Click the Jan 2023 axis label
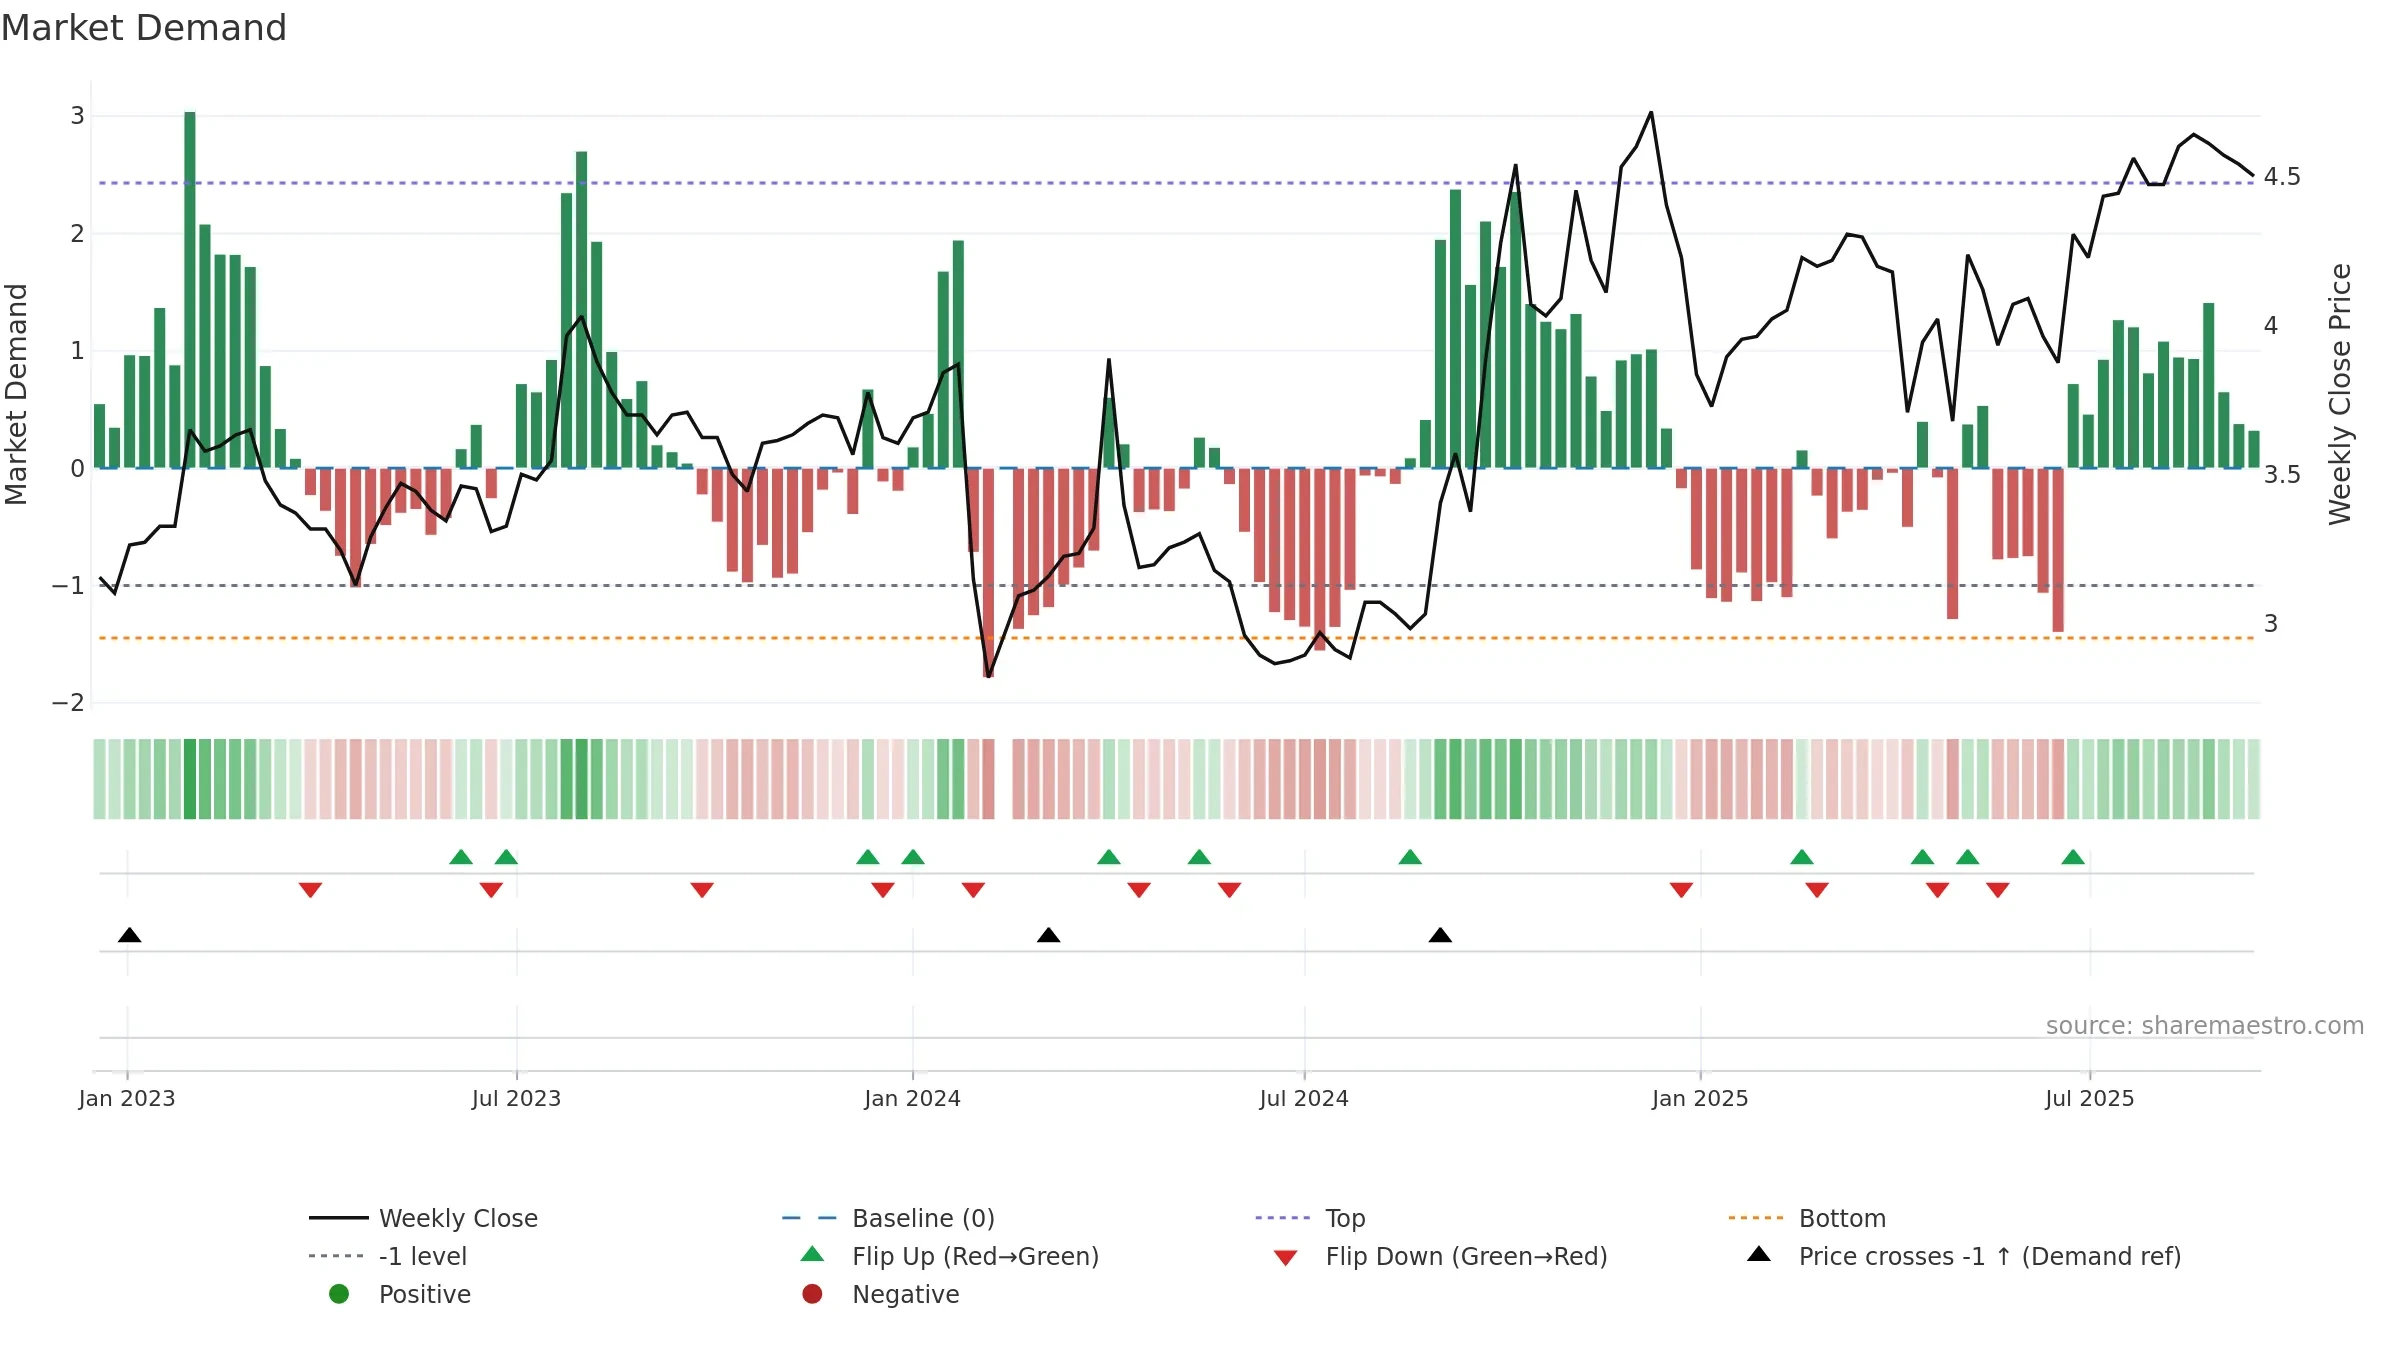 coord(127,1098)
